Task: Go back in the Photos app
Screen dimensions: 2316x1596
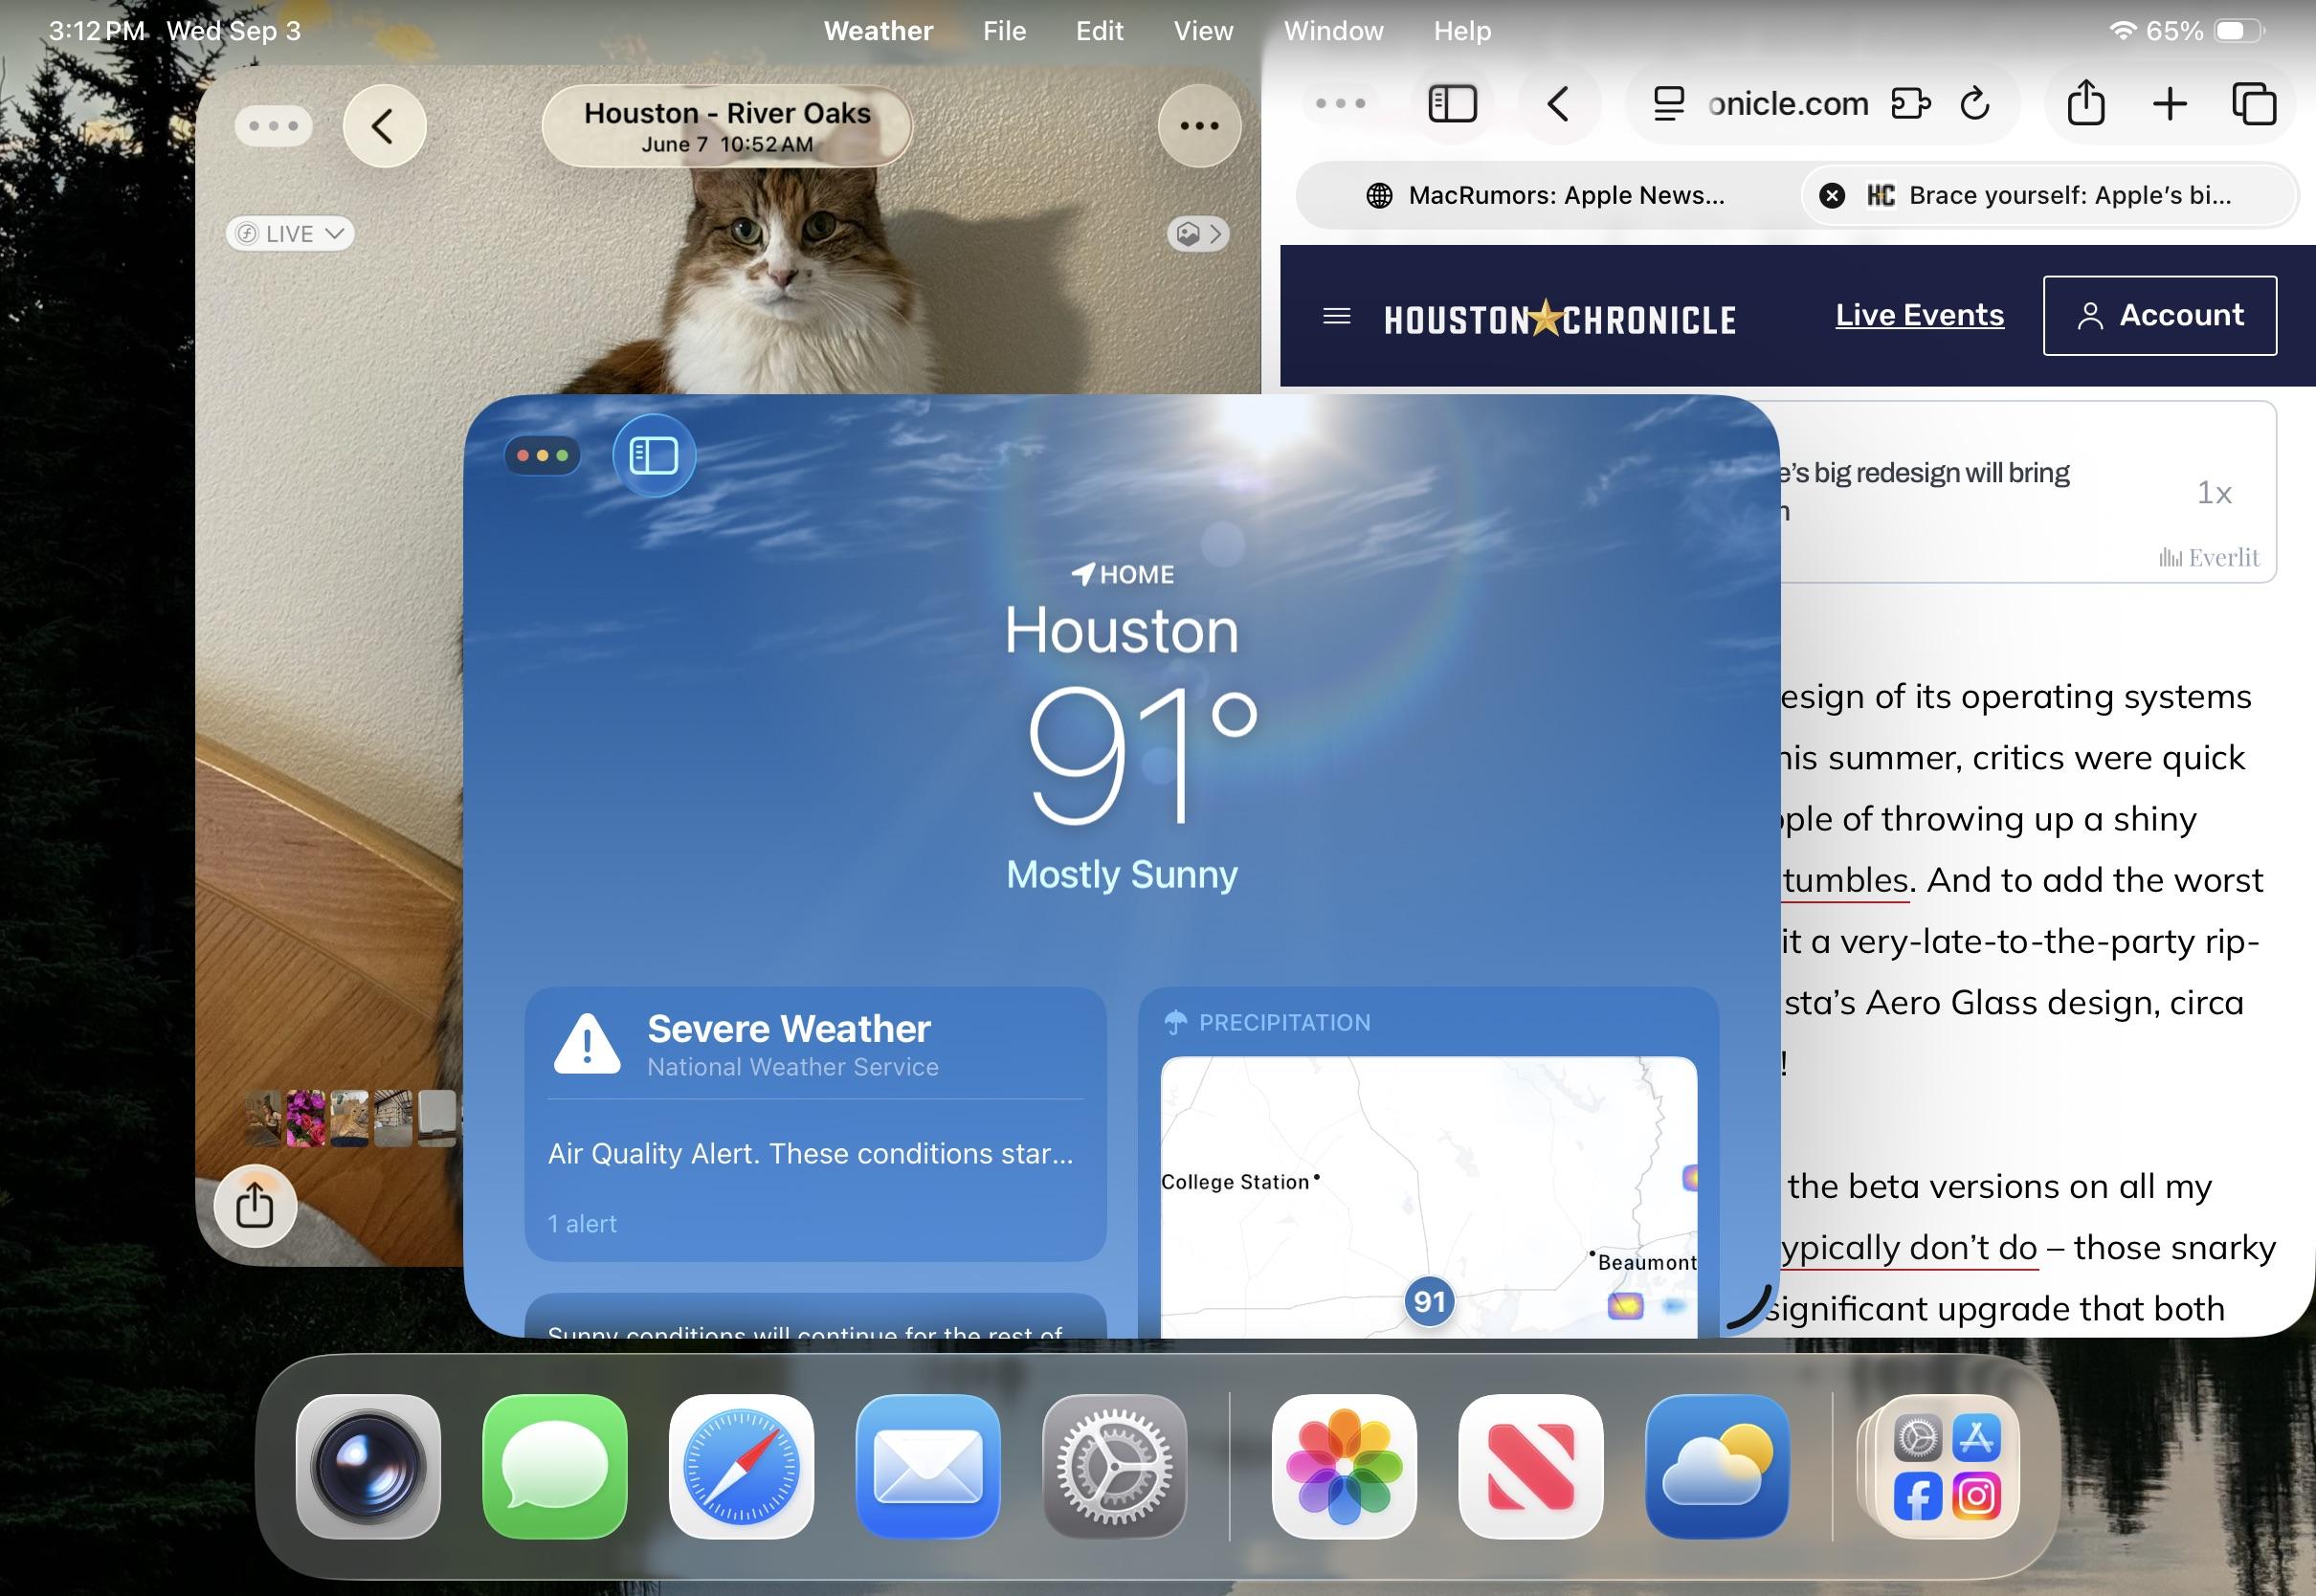Action: (384, 126)
